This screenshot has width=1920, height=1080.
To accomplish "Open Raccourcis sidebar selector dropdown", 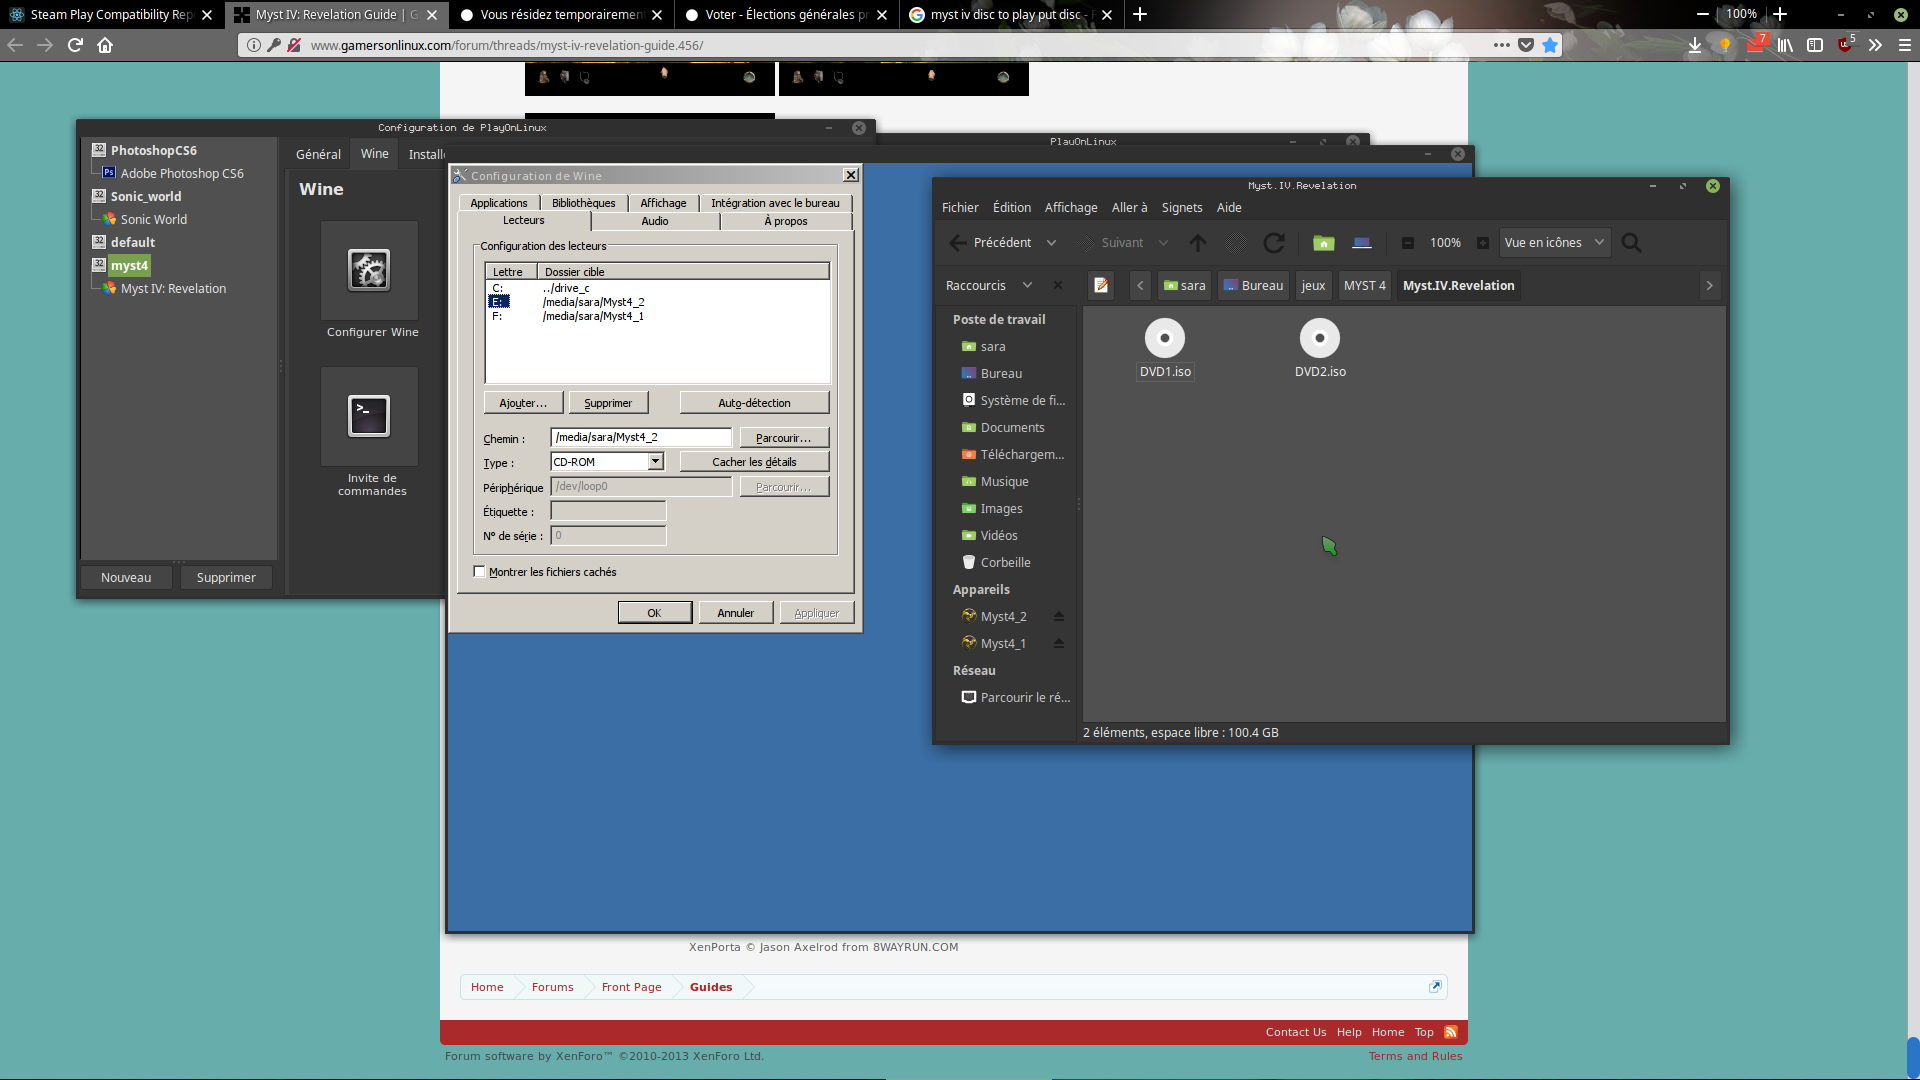I will click(1027, 285).
